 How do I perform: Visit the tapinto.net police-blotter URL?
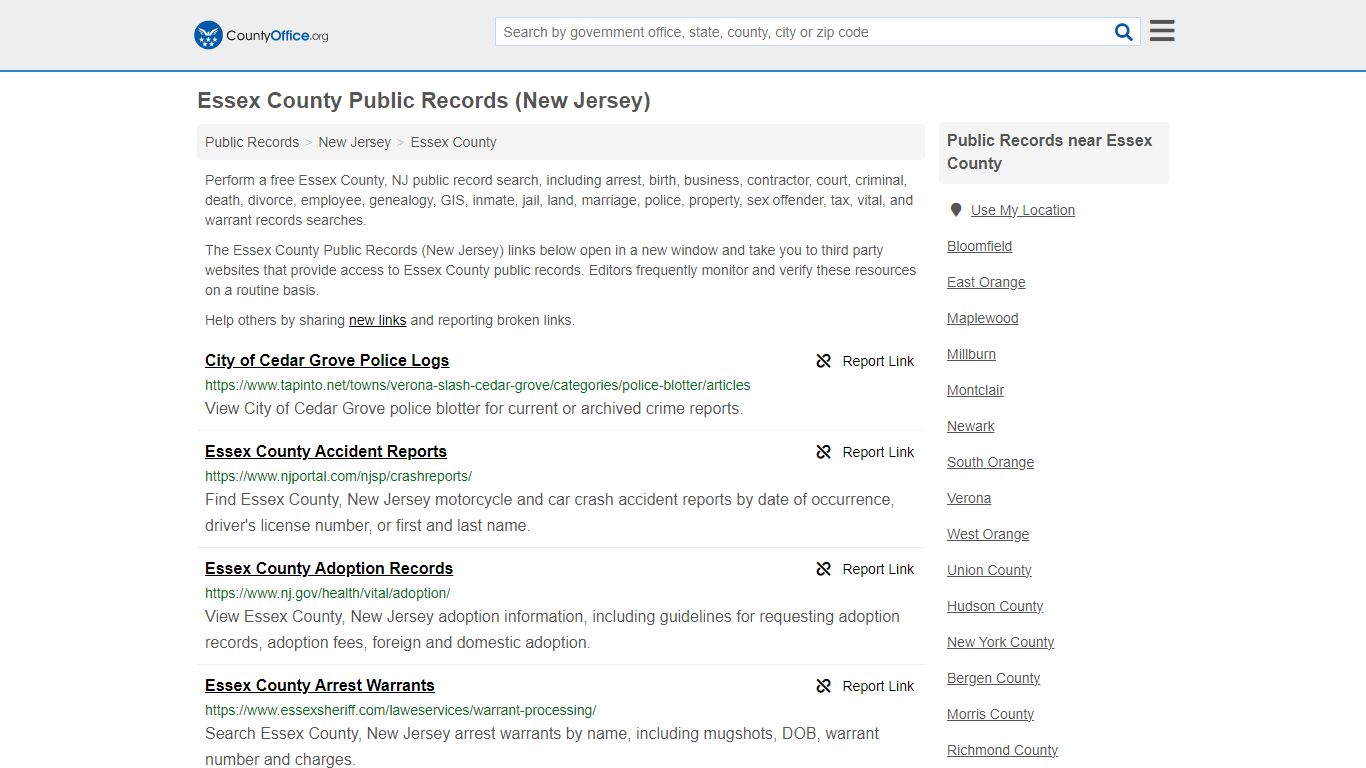coord(478,385)
